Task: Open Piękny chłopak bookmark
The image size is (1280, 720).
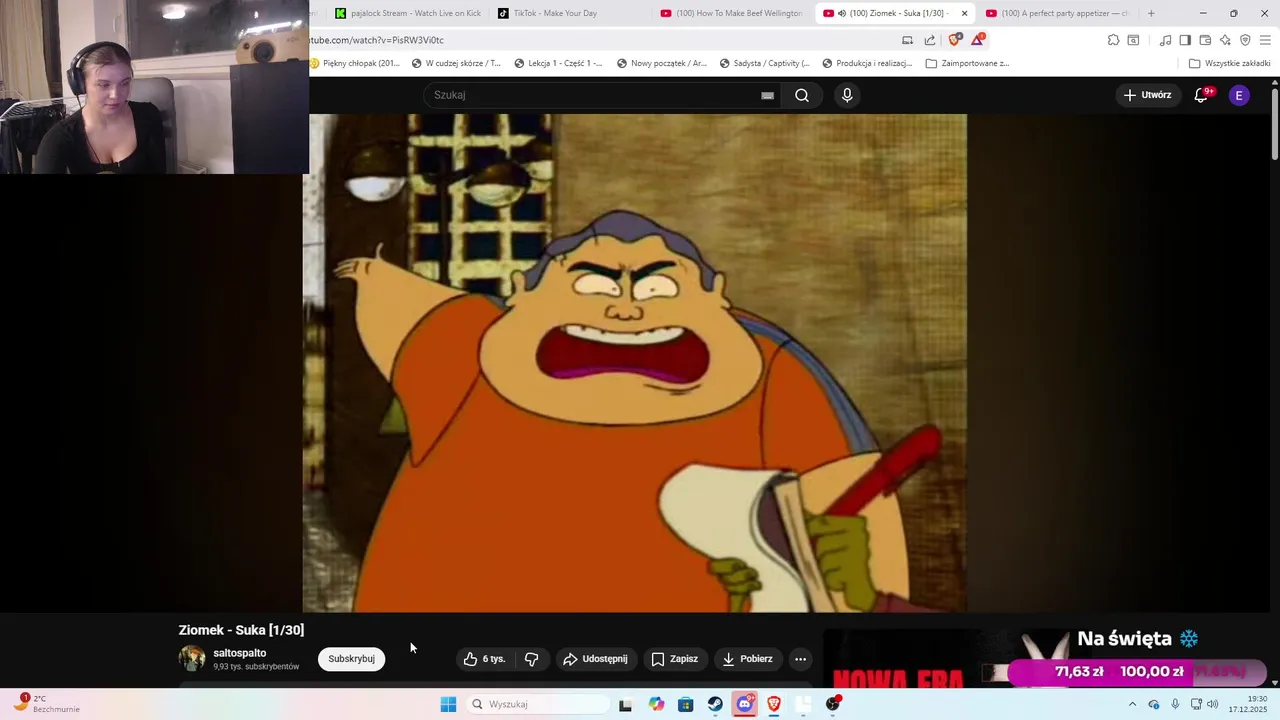Action: click(x=354, y=63)
